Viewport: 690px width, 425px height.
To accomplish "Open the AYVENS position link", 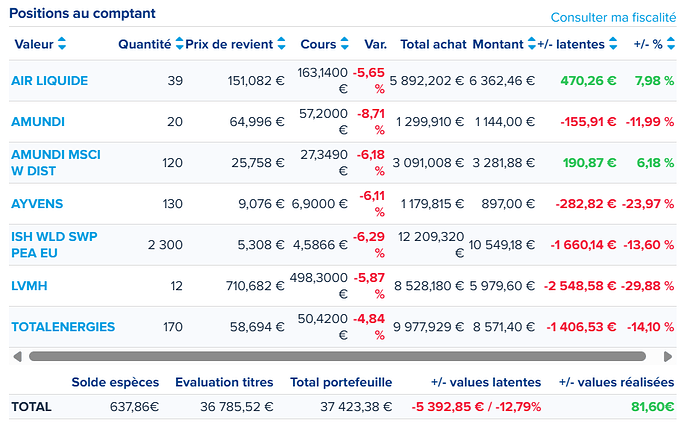I will pyautogui.click(x=37, y=204).
